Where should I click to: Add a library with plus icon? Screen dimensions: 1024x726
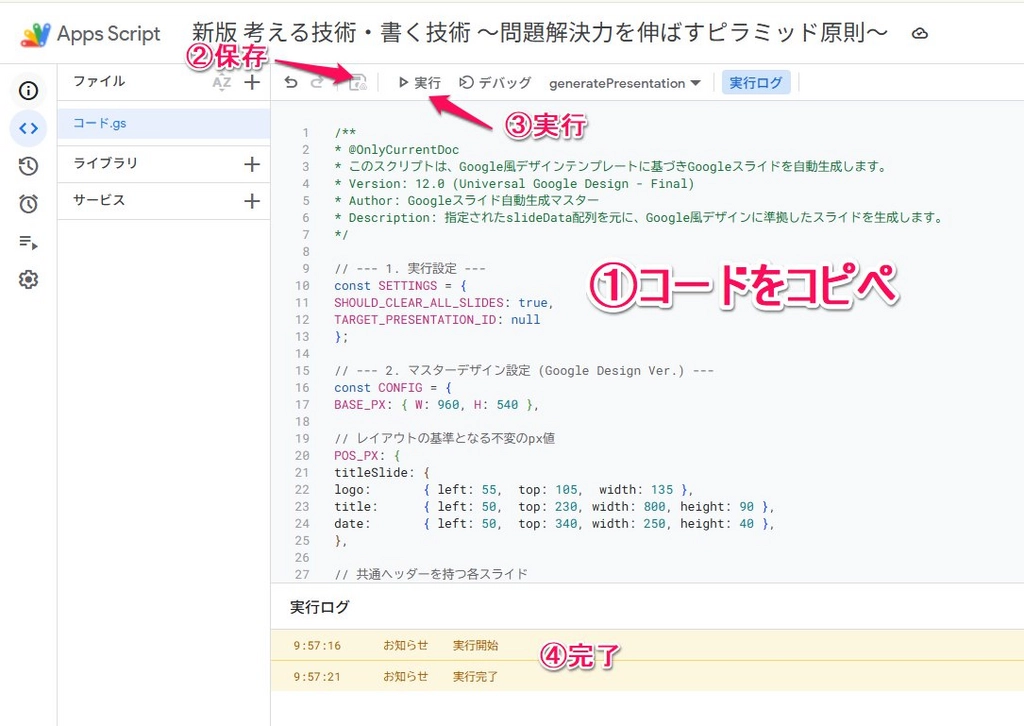pos(252,164)
